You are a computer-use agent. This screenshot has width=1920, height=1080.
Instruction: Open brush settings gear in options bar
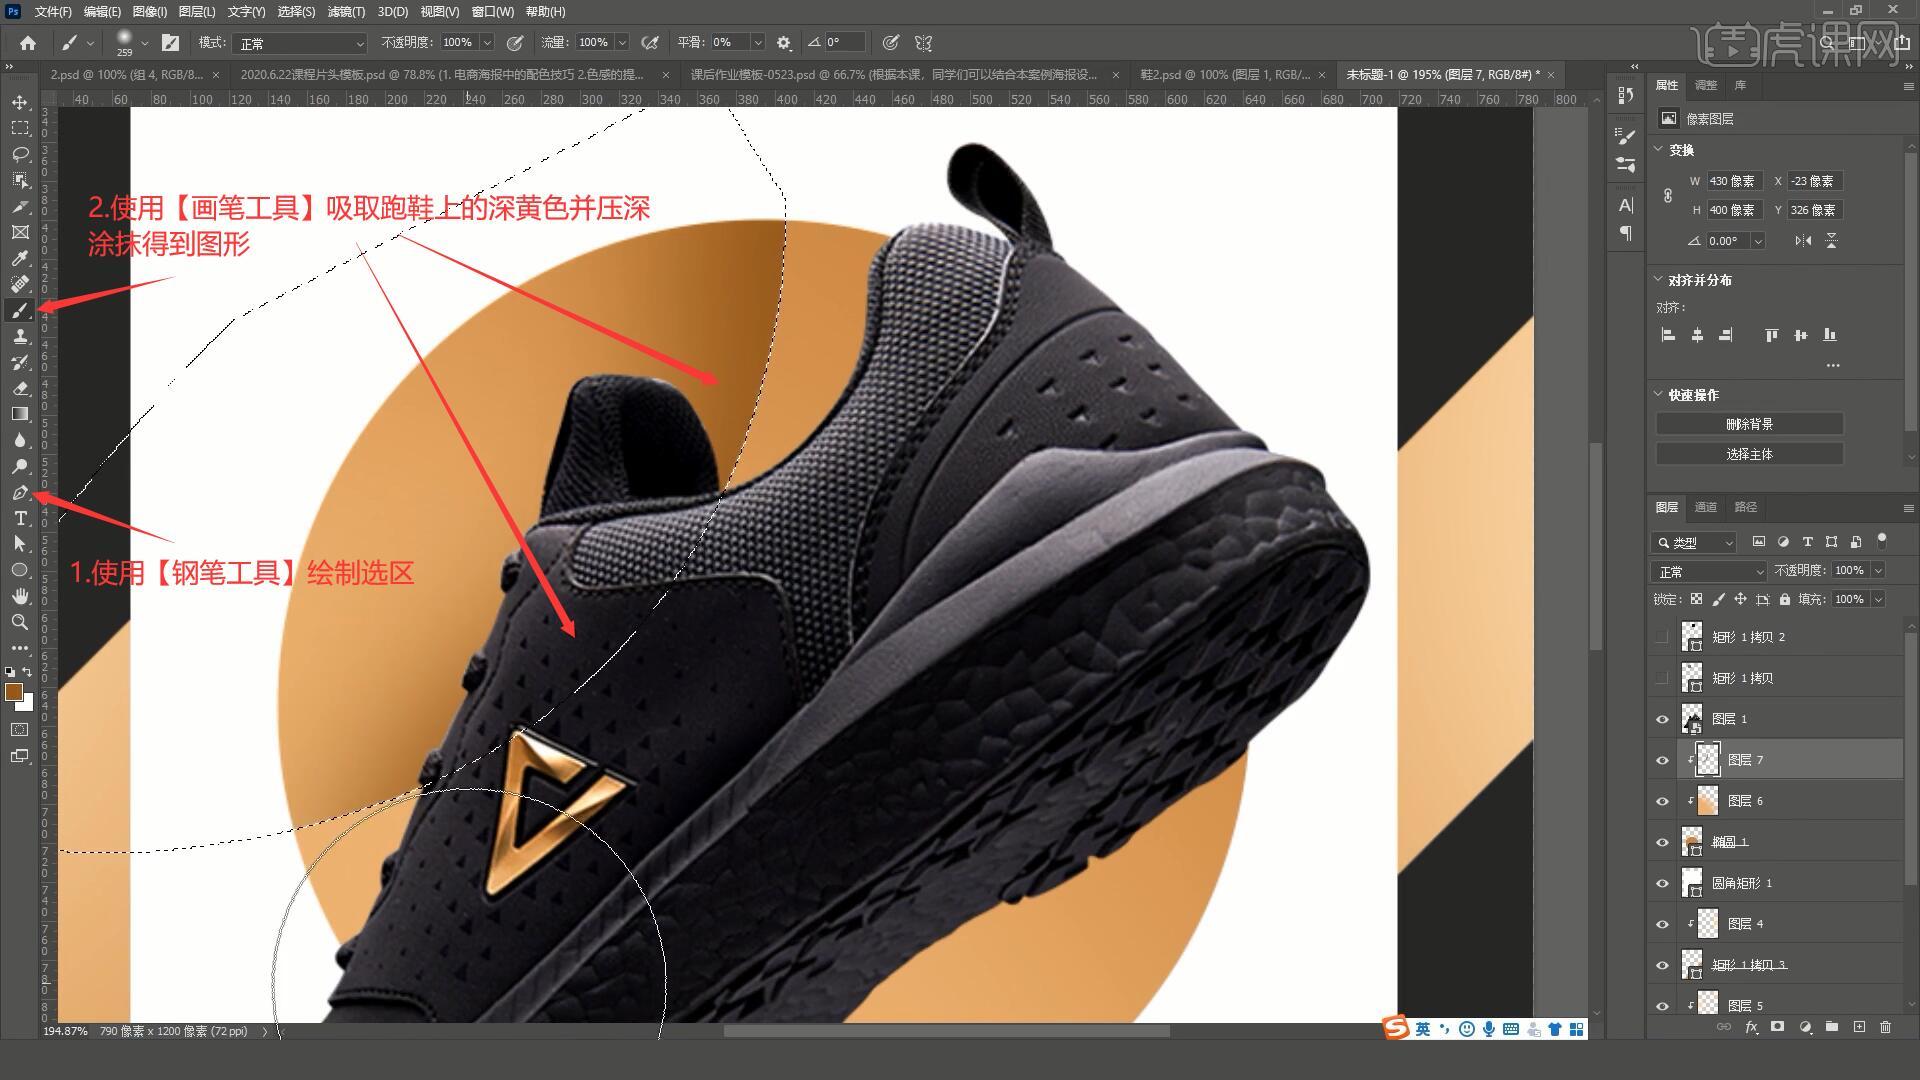784,43
